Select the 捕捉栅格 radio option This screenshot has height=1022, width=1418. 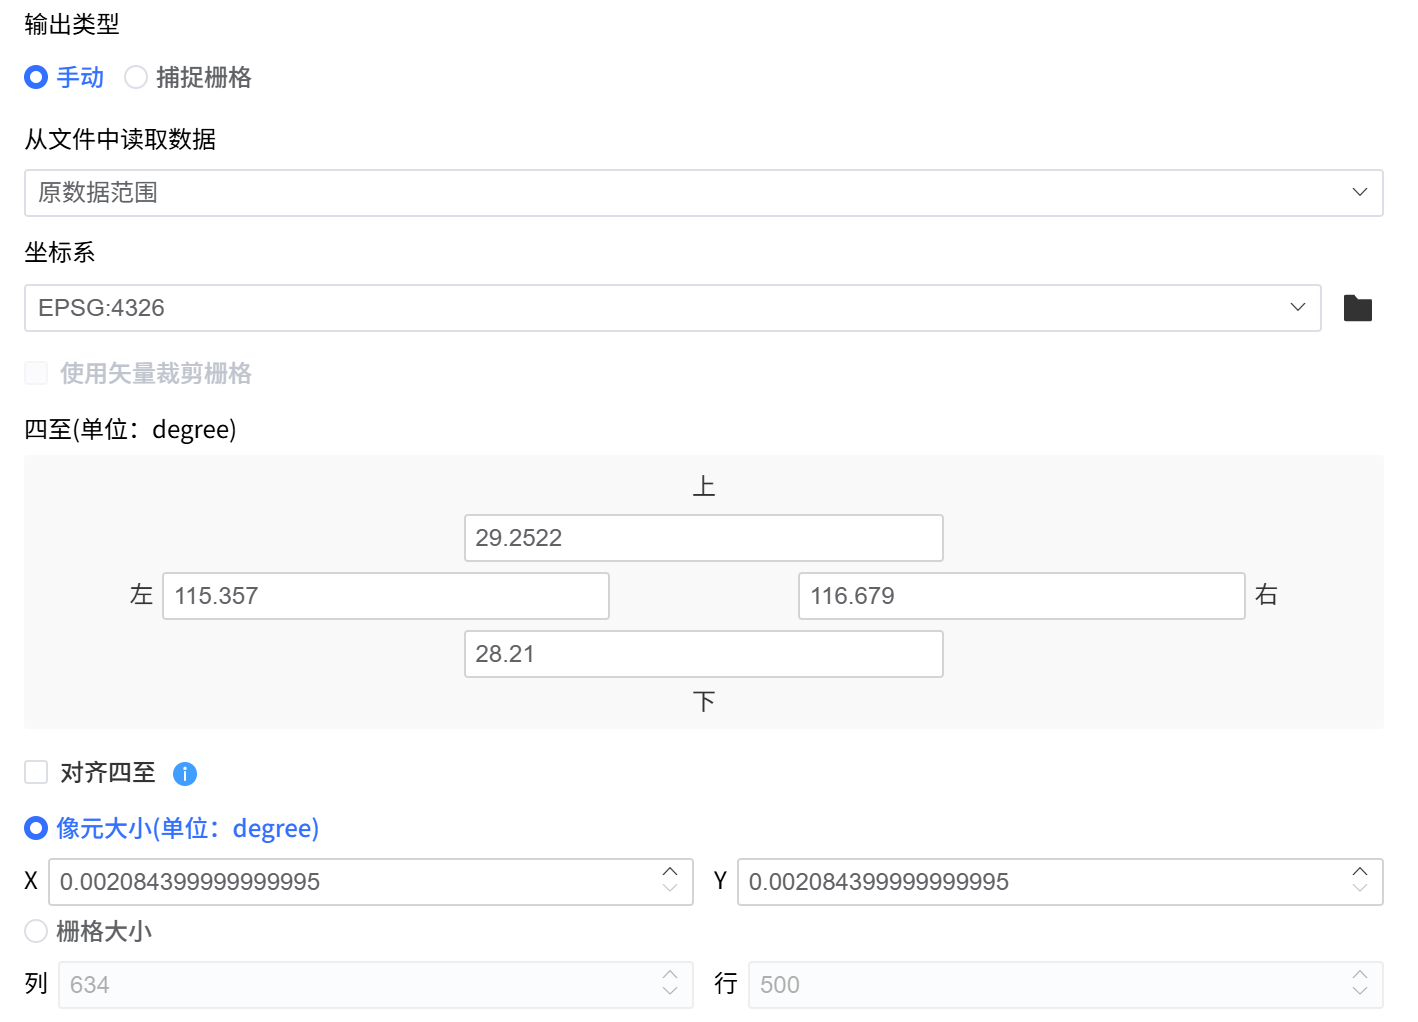click(136, 77)
